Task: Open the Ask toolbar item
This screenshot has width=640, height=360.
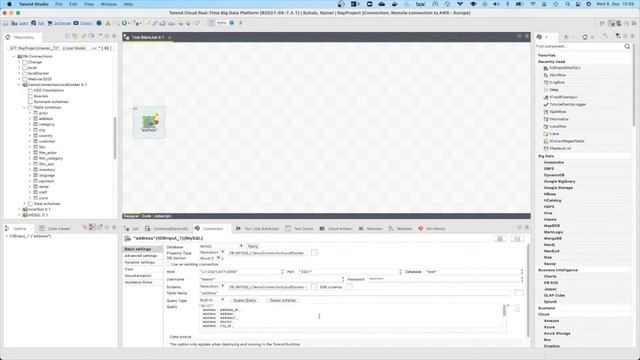Action: [38, 23]
